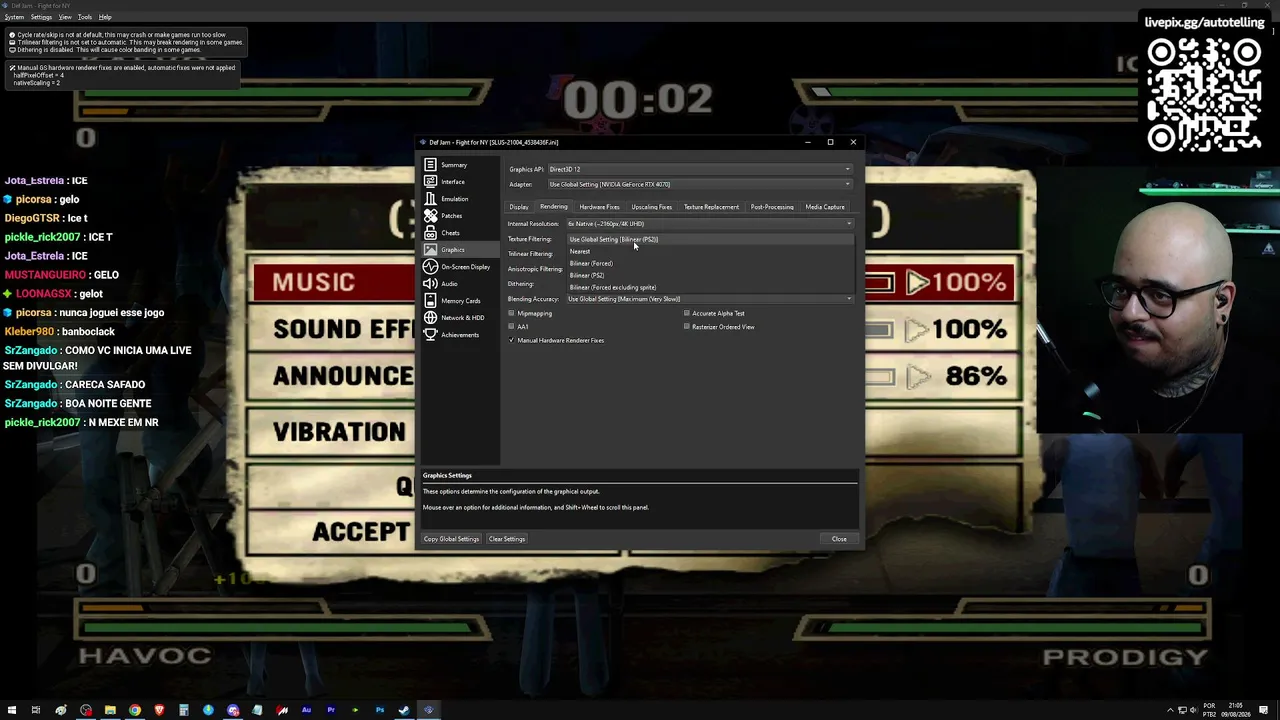
Task: Click the Copy Global Settings button
Action: coord(451,539)
